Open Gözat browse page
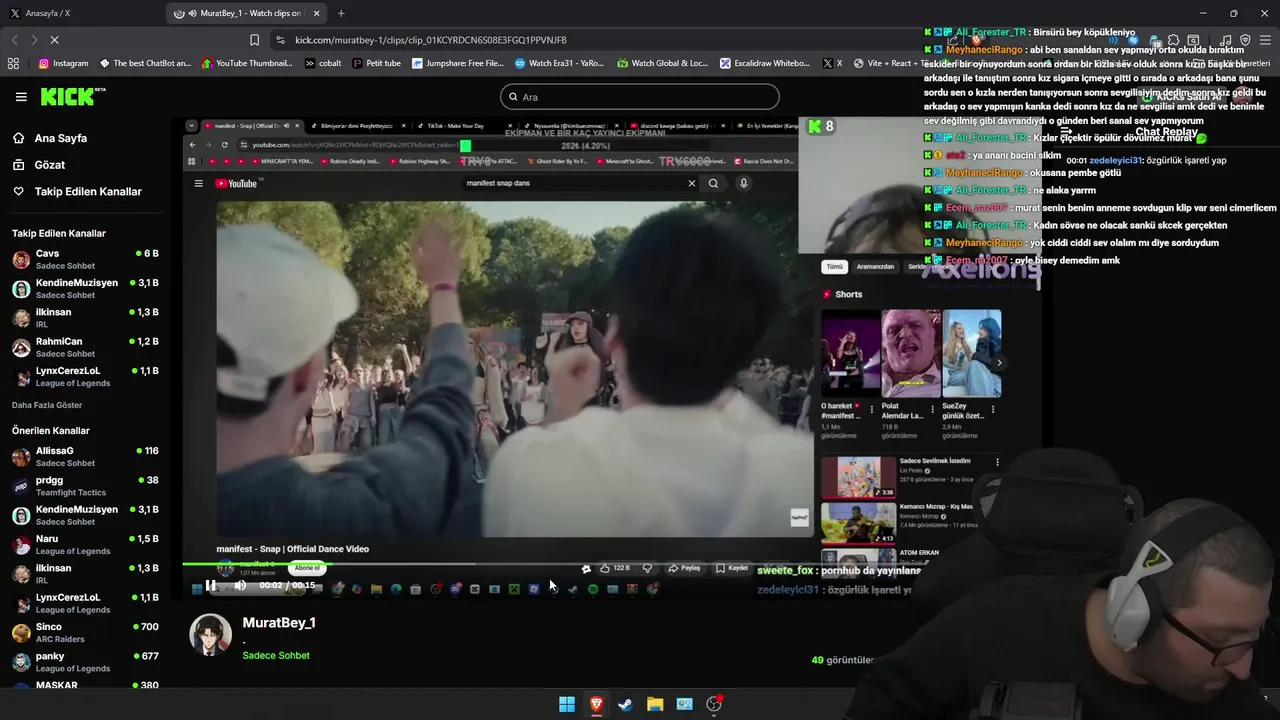Viewport: 1280px width, 720px height. [x=49, y=164]
